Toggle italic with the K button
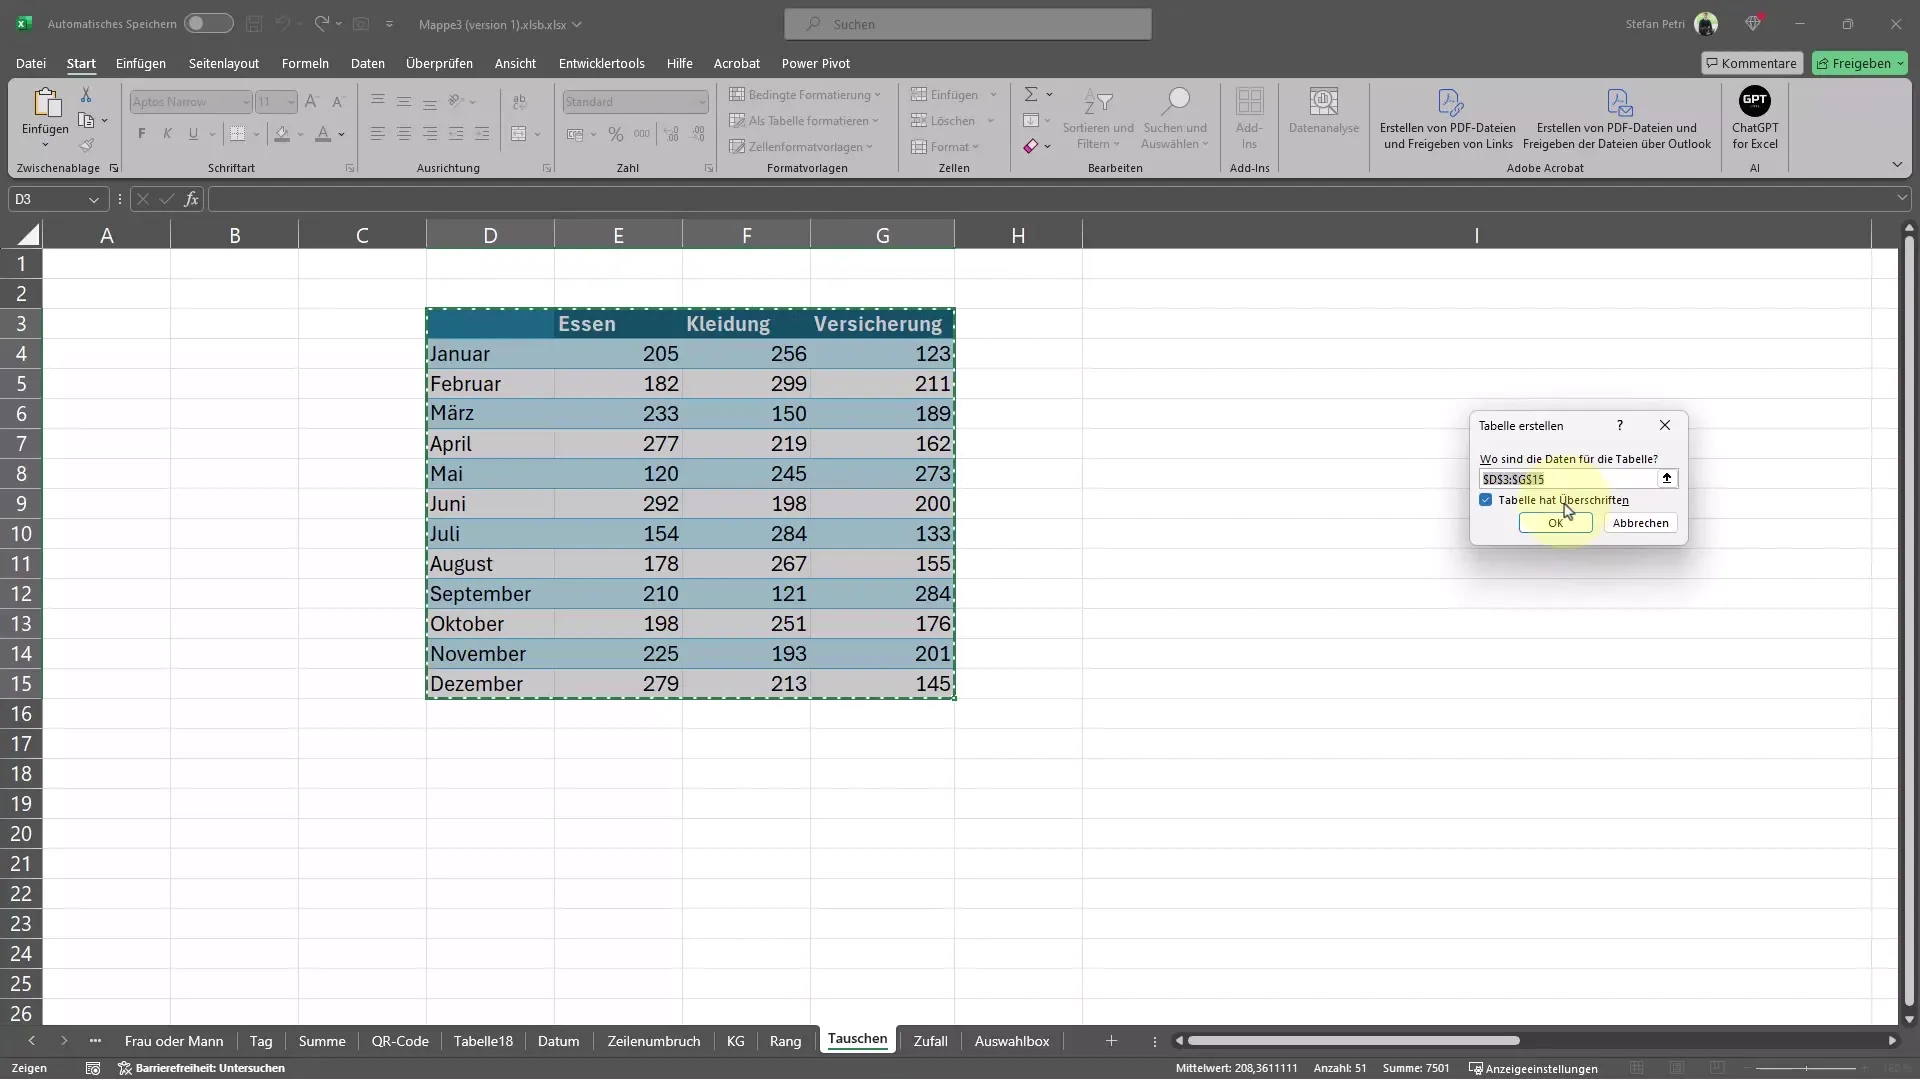Image resolution: width=1920 pixels, height=1080 pixels. pyautogui.click(x=167, y=134)
